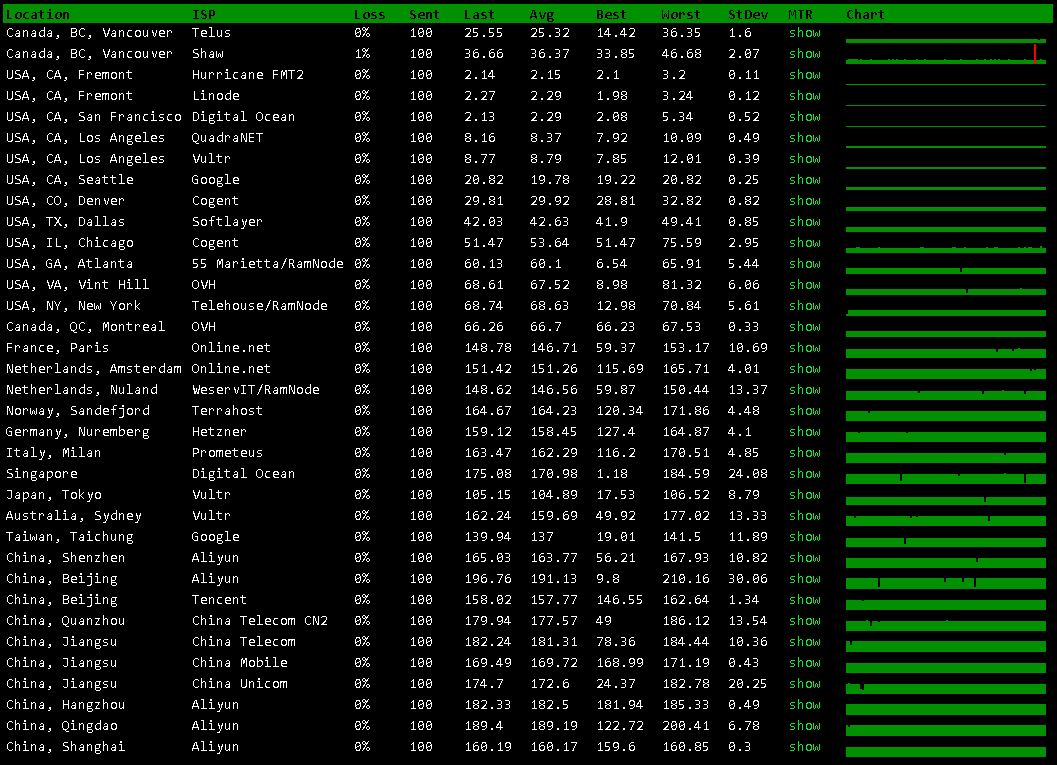Open MTR show link for Shaw Vancouver

tap(804, 53)
